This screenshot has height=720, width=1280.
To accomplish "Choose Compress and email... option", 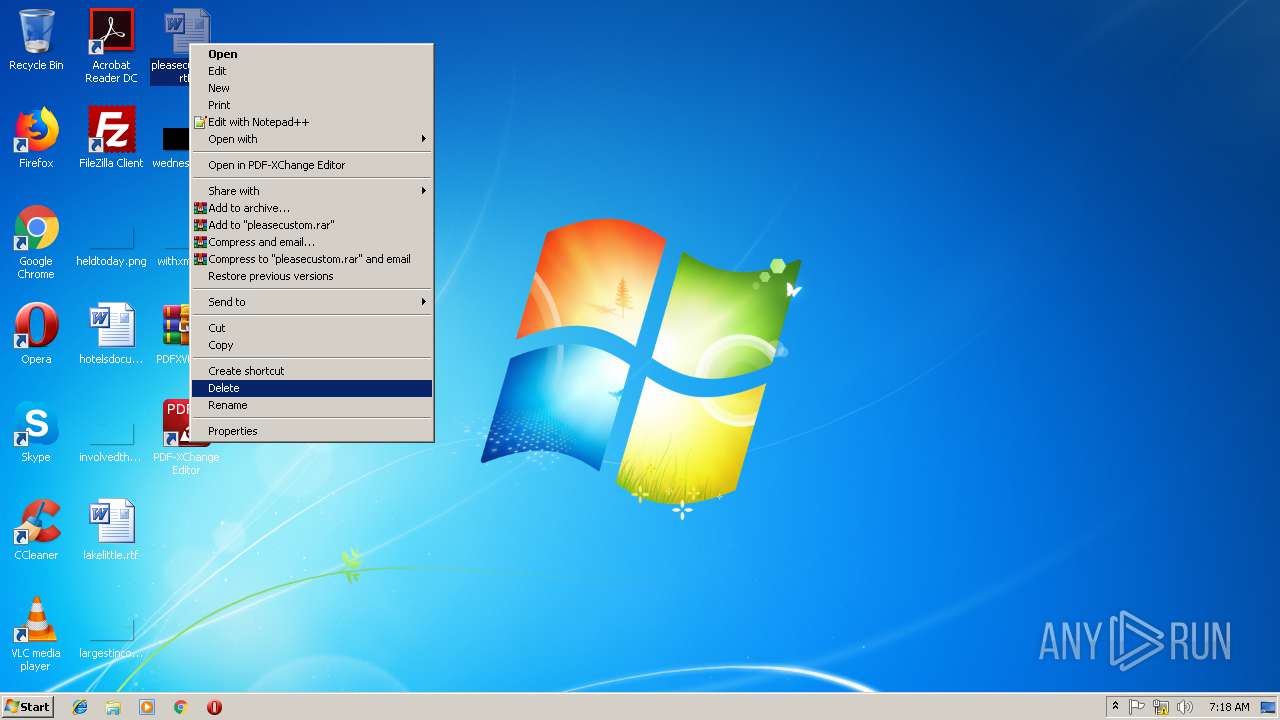I will coord(312,242).
